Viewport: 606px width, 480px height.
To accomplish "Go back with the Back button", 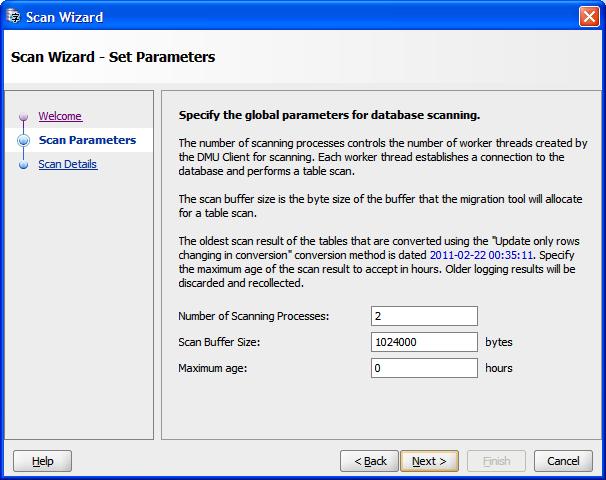I will [x=369, y=461].
